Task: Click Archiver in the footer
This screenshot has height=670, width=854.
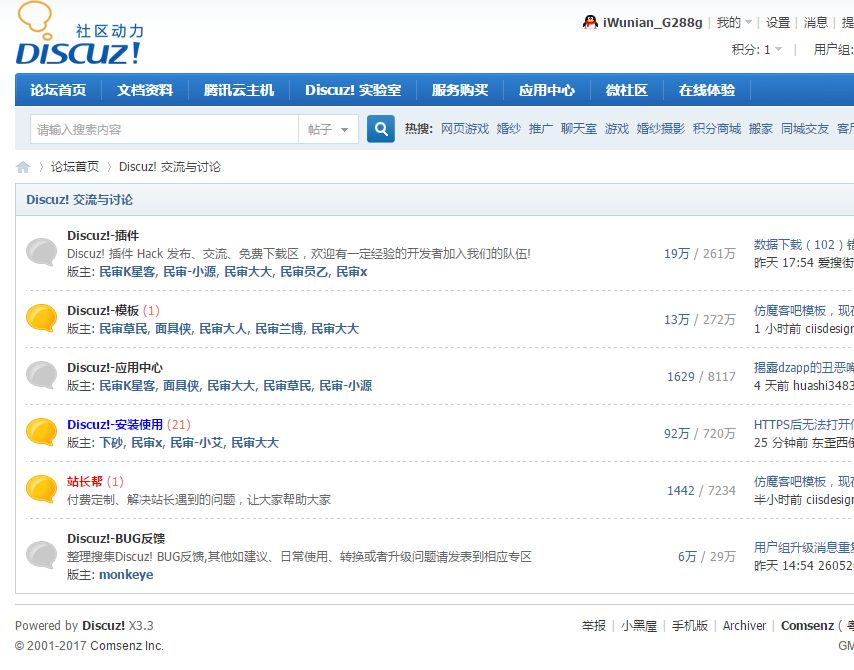Action: tap(744, 626)
